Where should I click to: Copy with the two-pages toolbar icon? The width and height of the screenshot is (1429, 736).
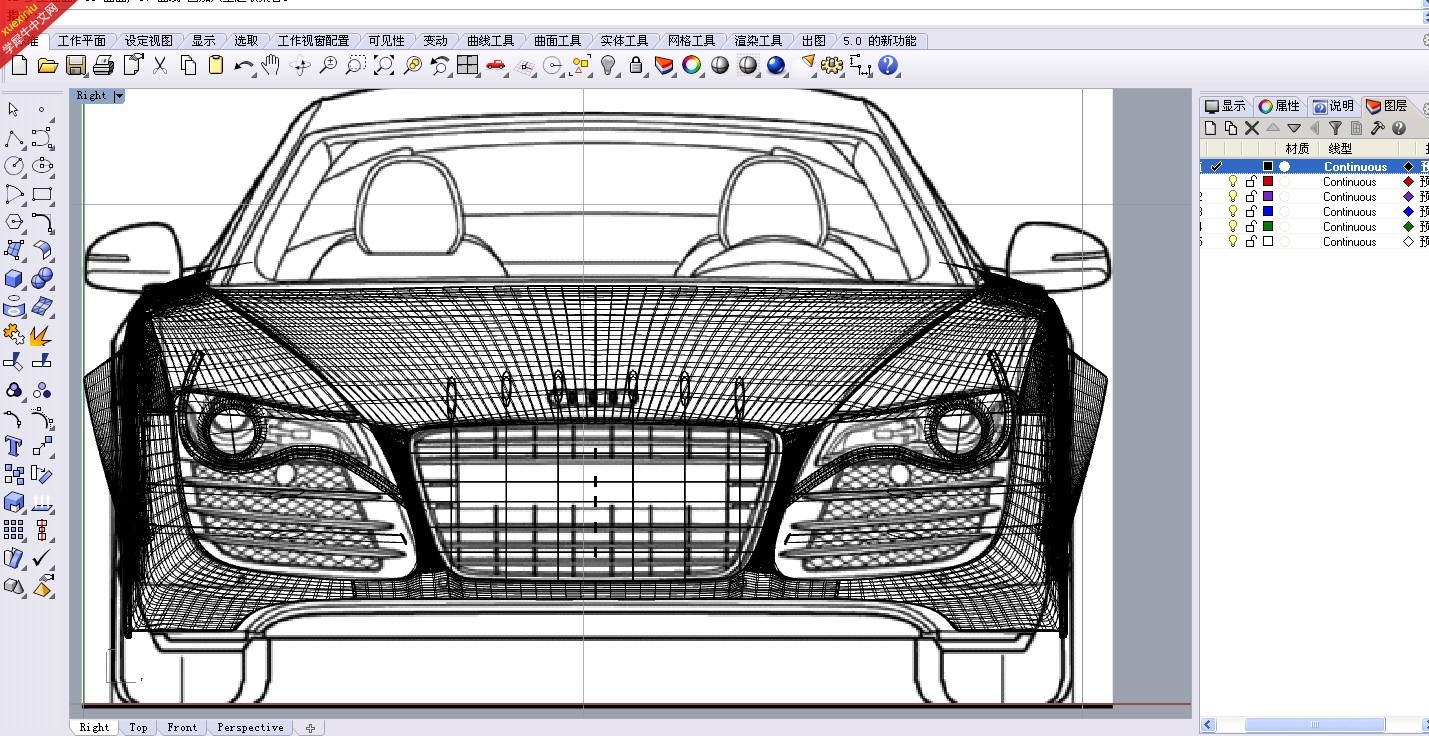click(x=188, y=66)
